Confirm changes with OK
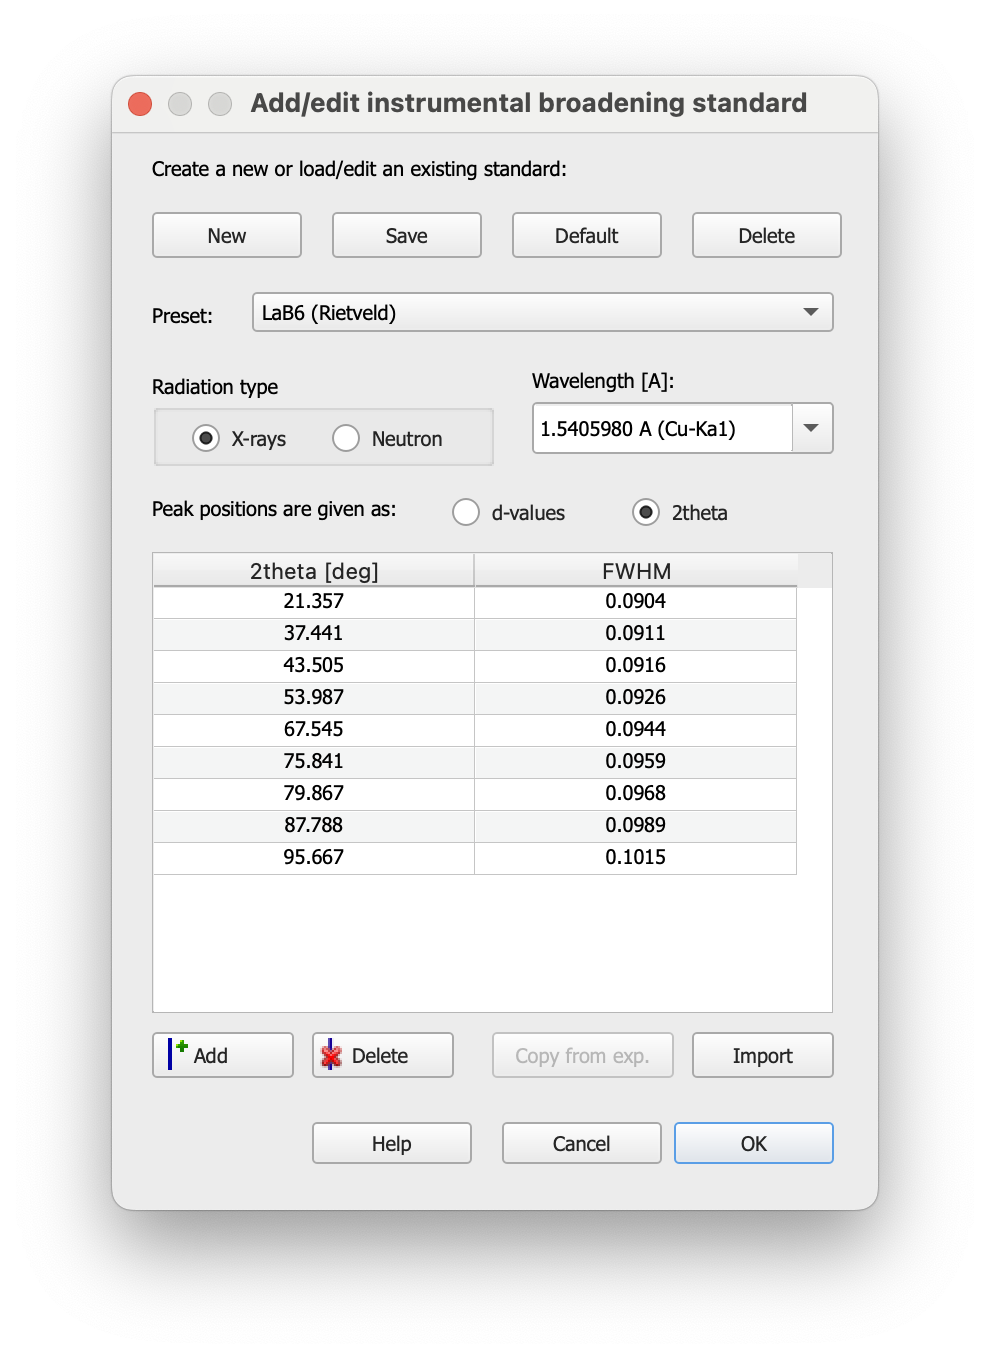Image resolution: width=990 pixels, height=1358 pixels. (753, 1143)
